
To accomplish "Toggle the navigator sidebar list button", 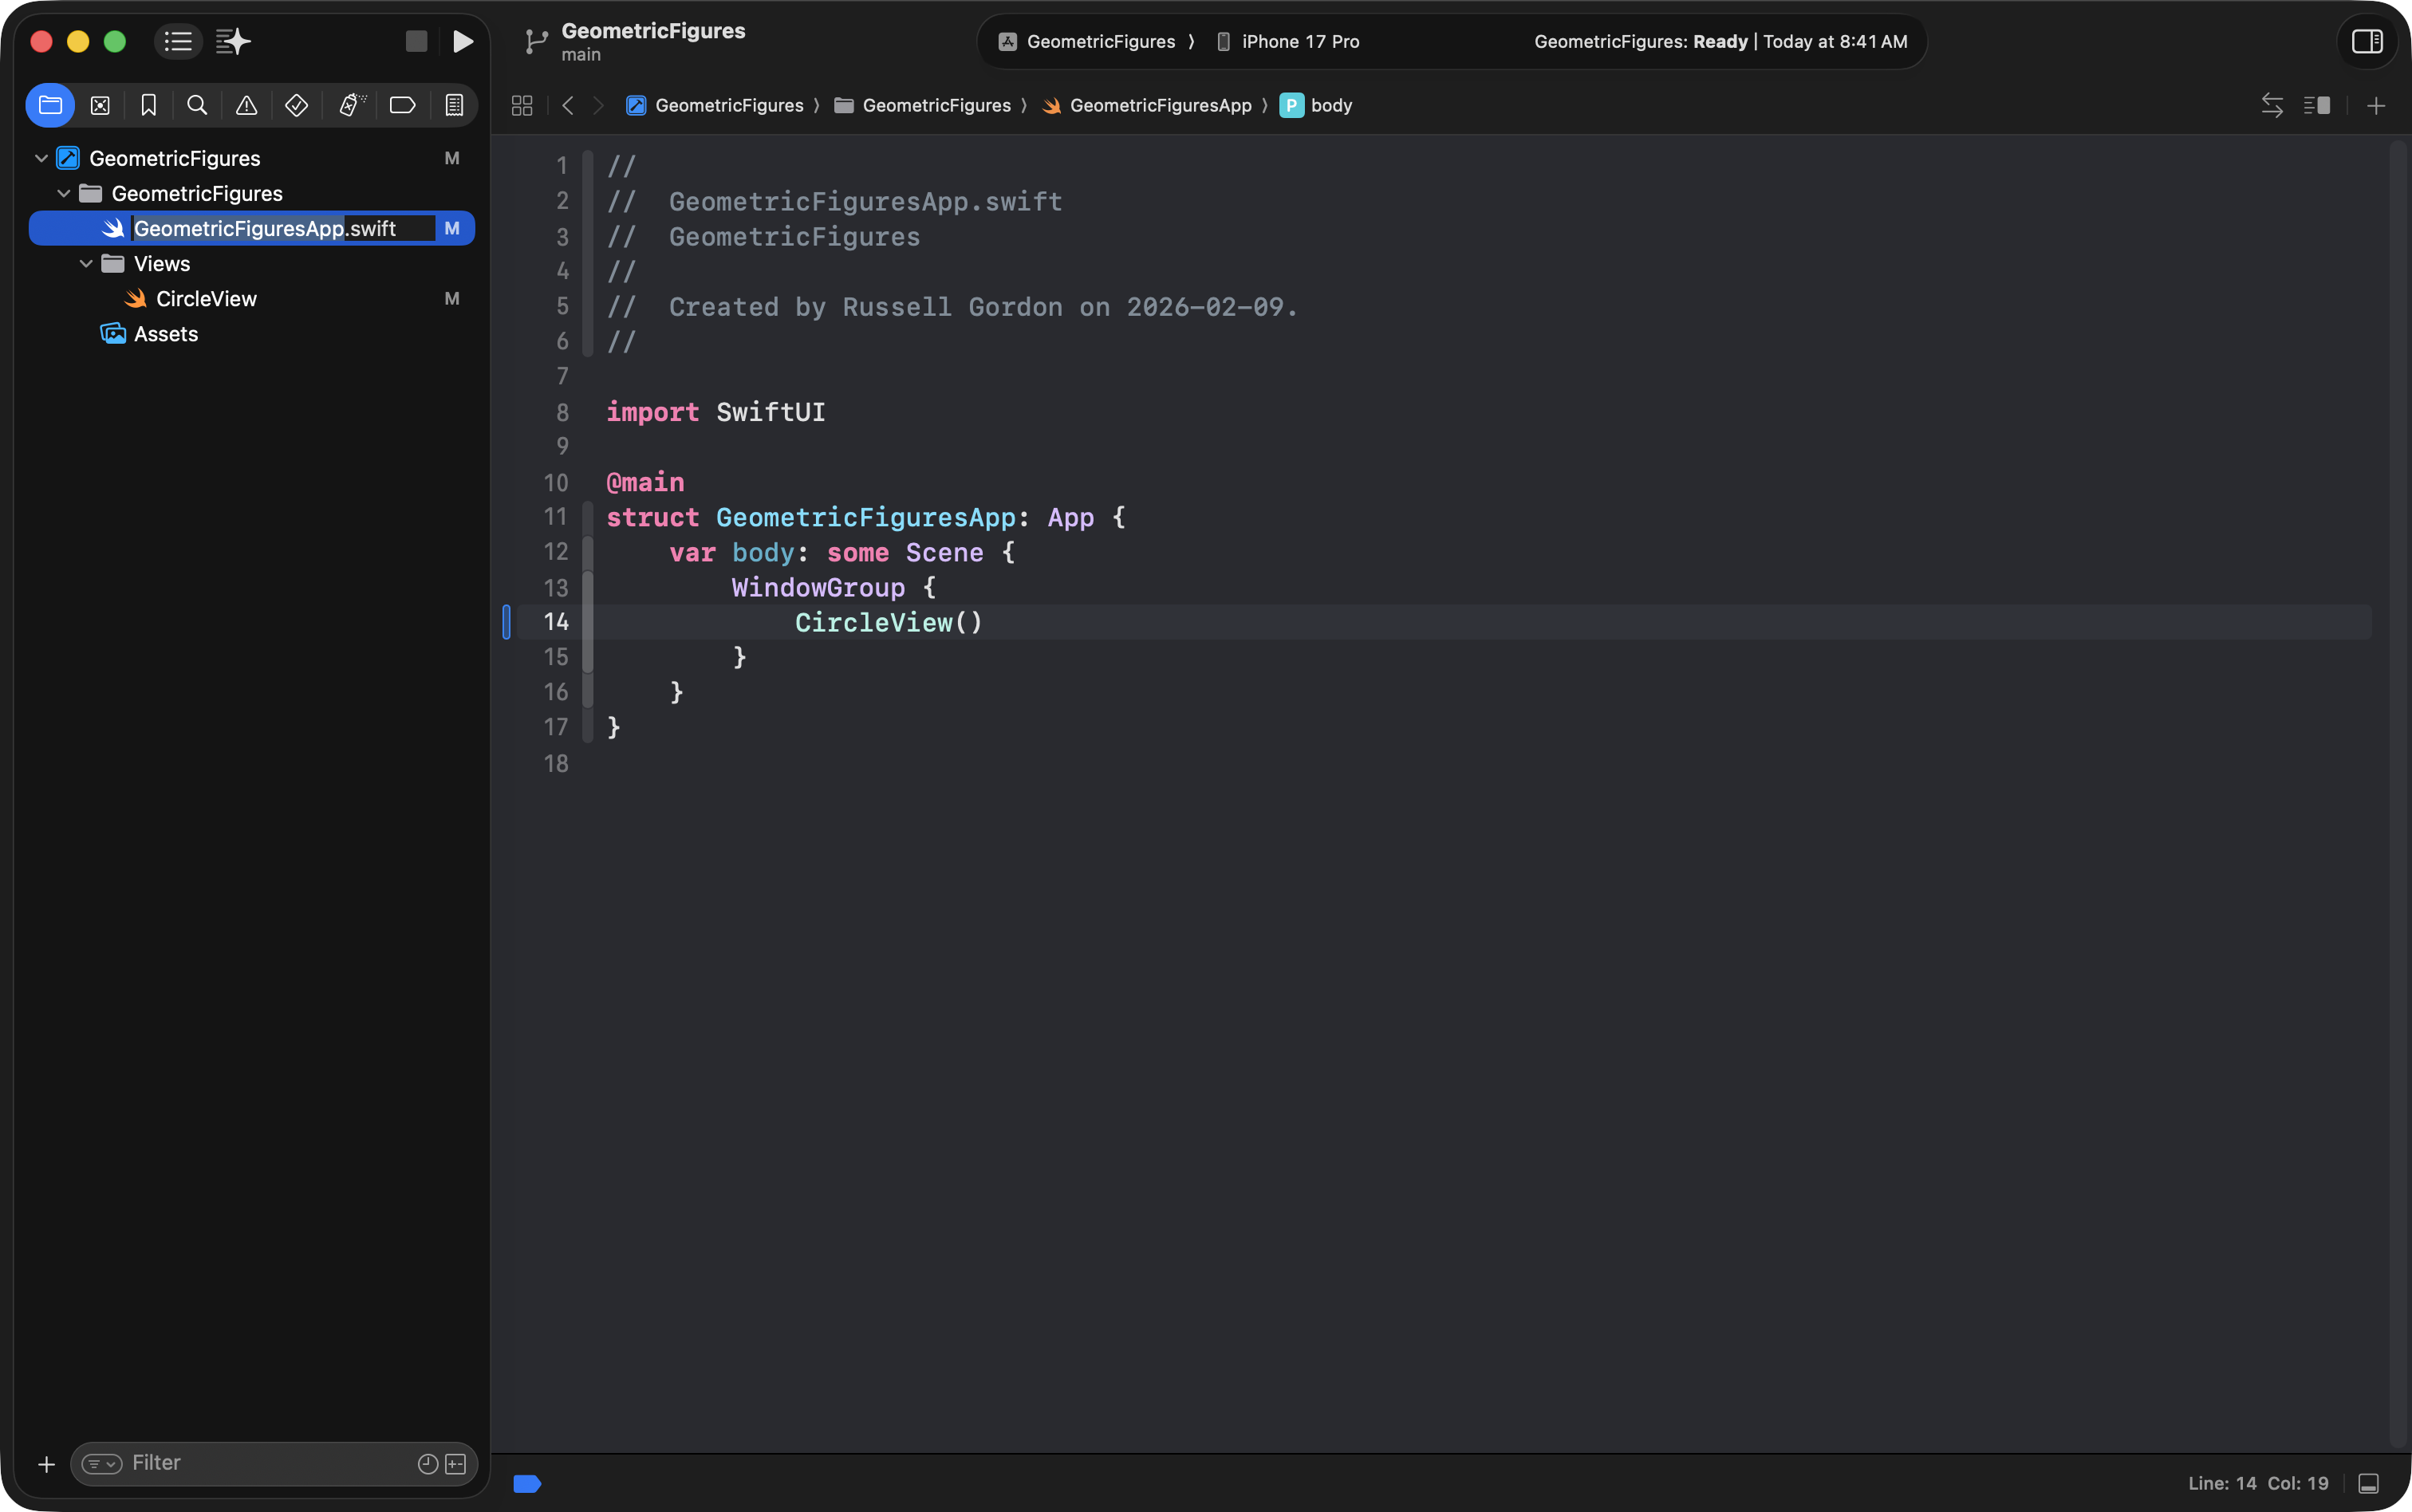I will [x=178, y=41].
